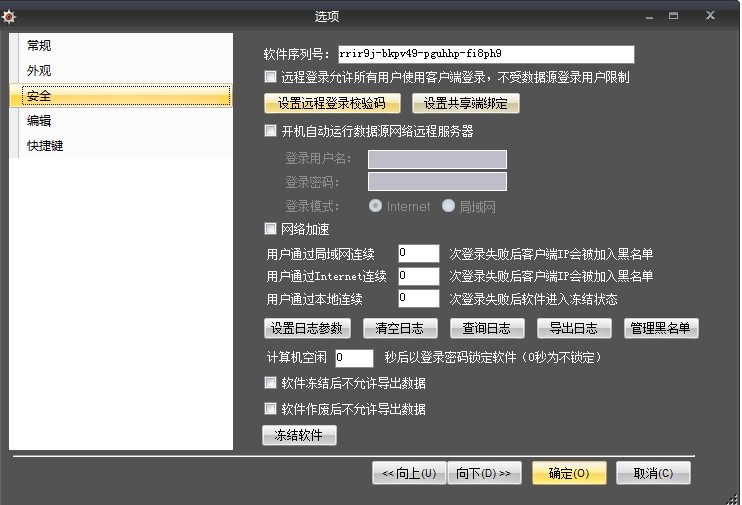Click 清空日志 button

pyautogui.click(x=400, y=328)
